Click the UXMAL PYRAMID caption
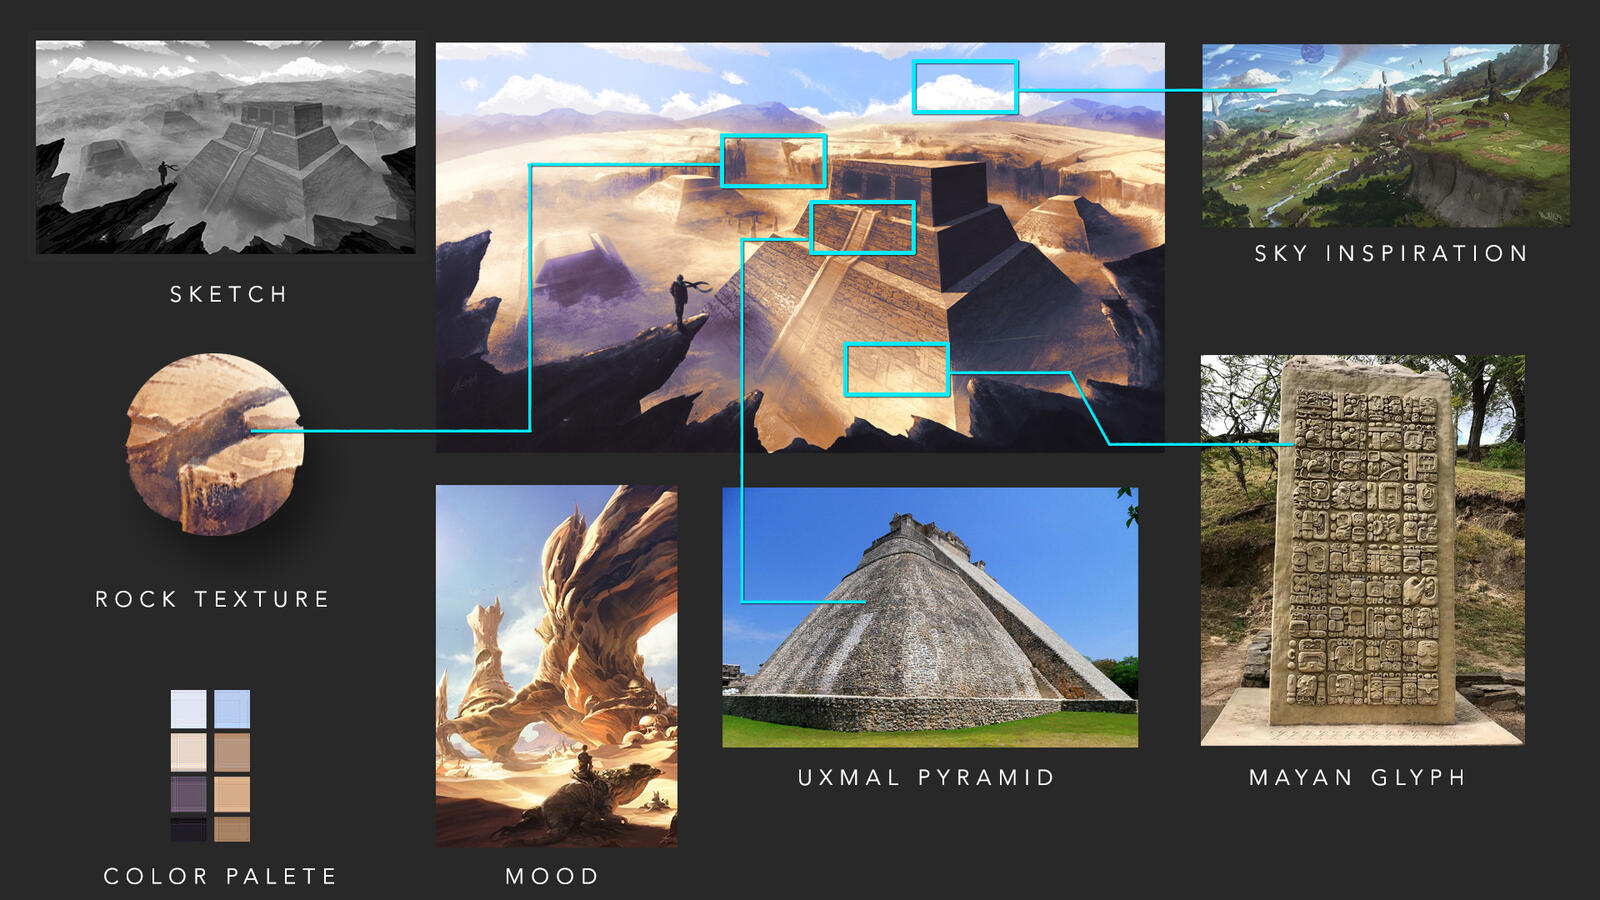Screen dimensions: 1600x900 [x=926, y=778]
